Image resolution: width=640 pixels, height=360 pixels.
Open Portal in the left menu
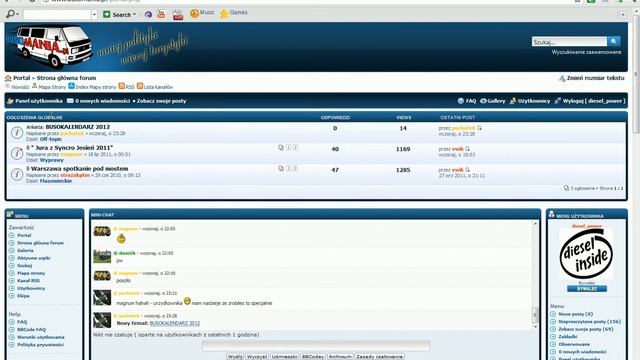click(x=24, y=236)
